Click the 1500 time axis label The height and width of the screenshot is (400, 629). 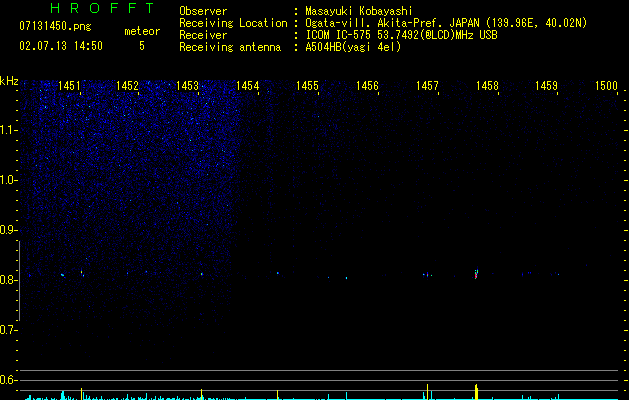click(x=606, y=86)
